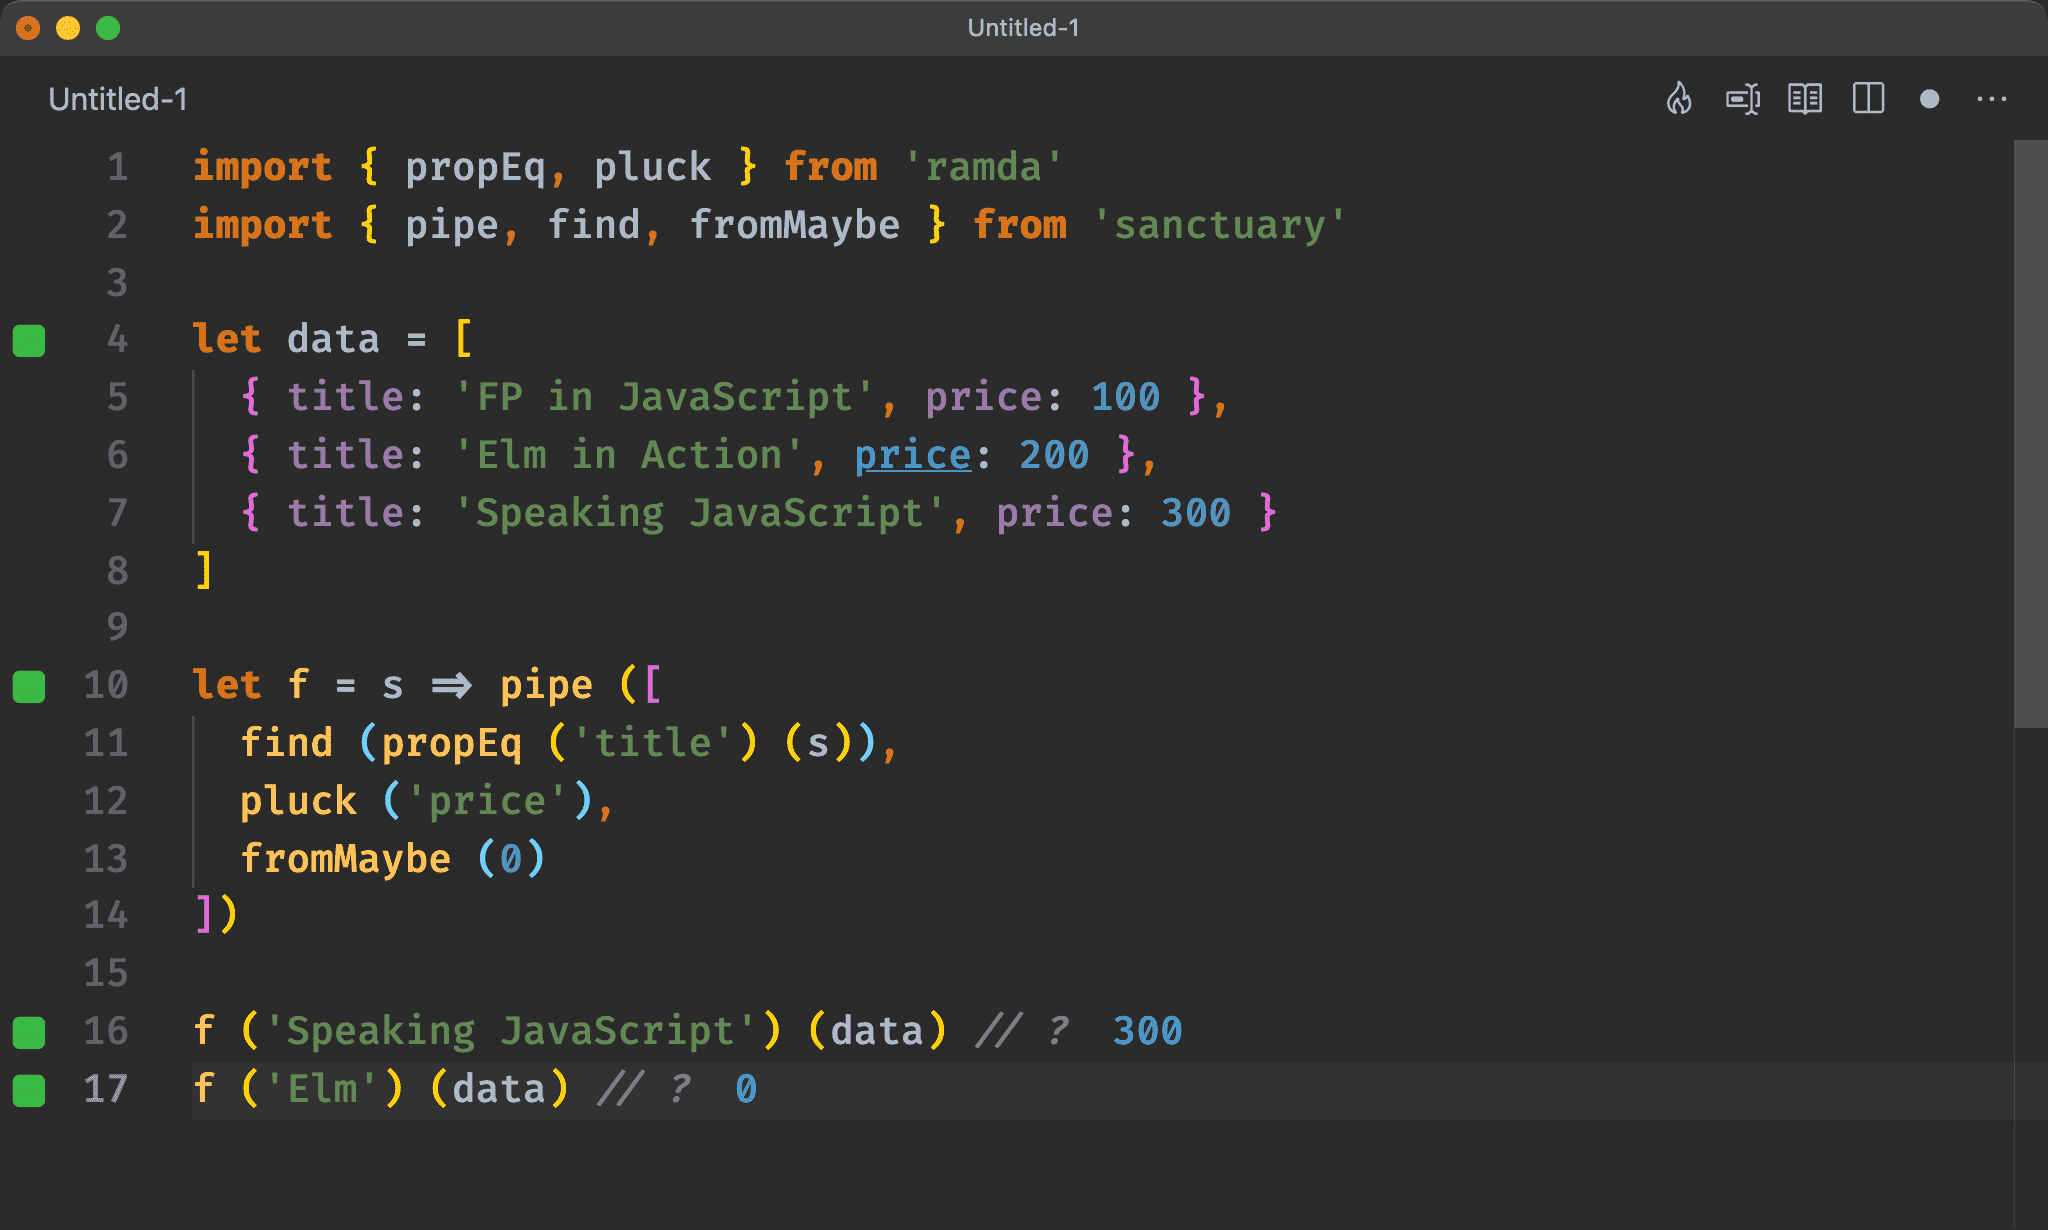Click line number 8 in gutter
The width and height of the screenshot is (2048, 1230).
pyautogui.click(x=117, y=571)
